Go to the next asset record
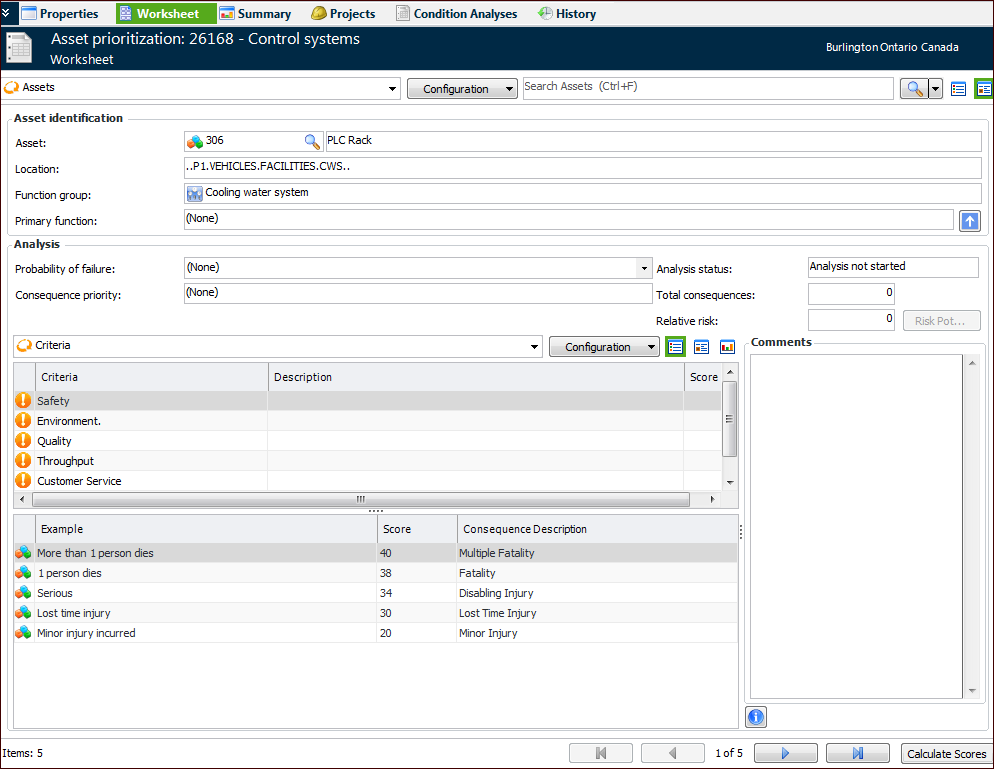This screenshot has width=994, height=769. pyautogui.click(x=785, y=753)
